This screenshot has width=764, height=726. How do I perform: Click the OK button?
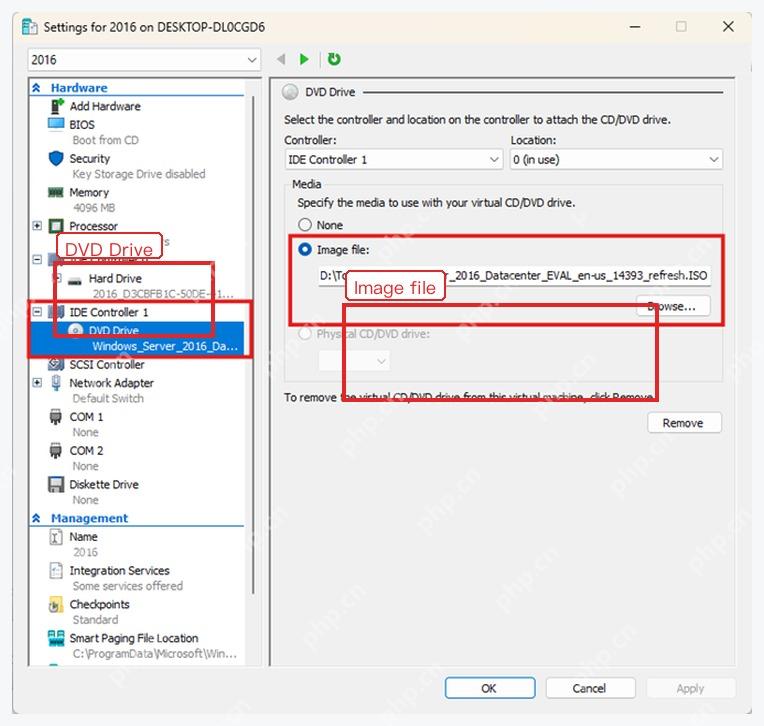[490, 688]
